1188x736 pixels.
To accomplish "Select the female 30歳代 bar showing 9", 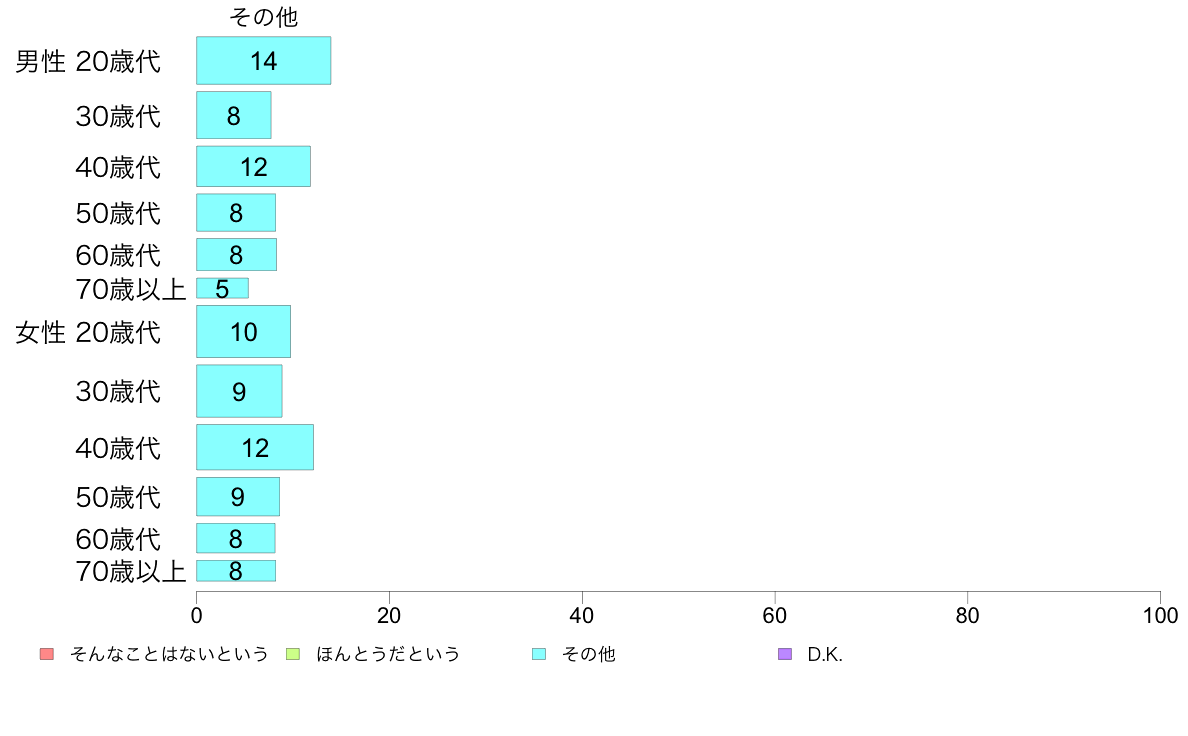I will pyautogui.click(x=239, y=391).
